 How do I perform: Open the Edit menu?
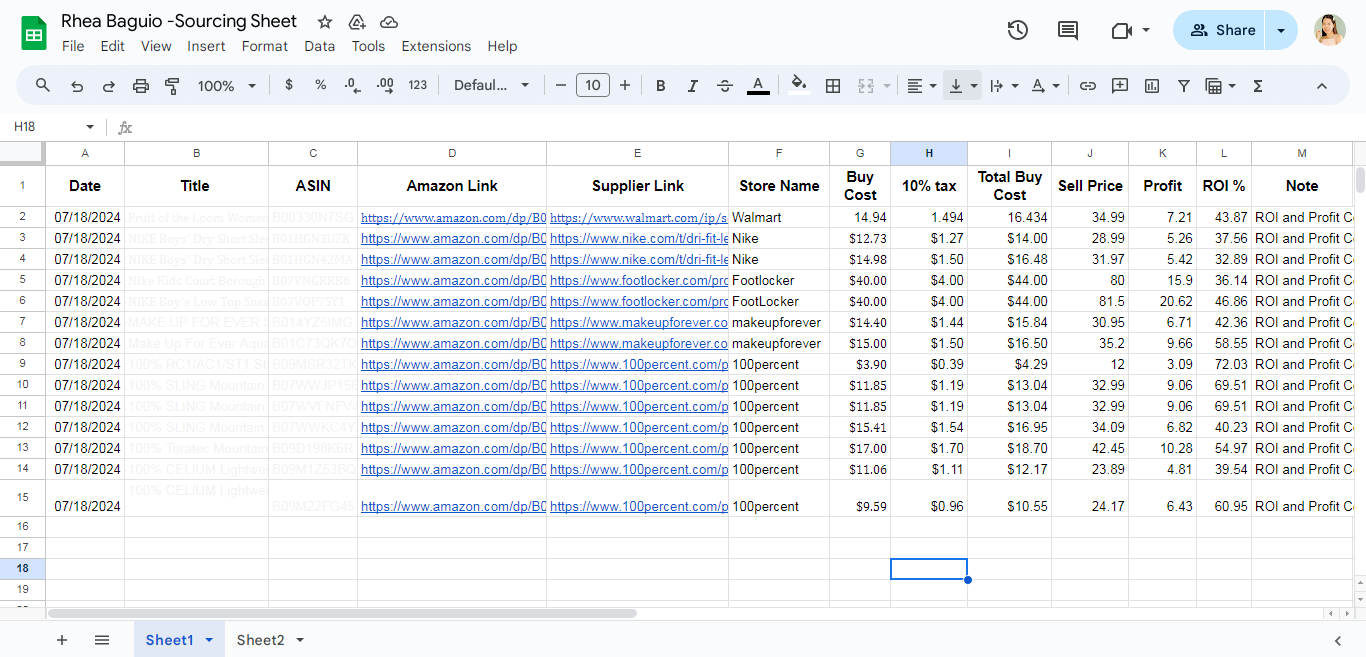coord(113,46)
